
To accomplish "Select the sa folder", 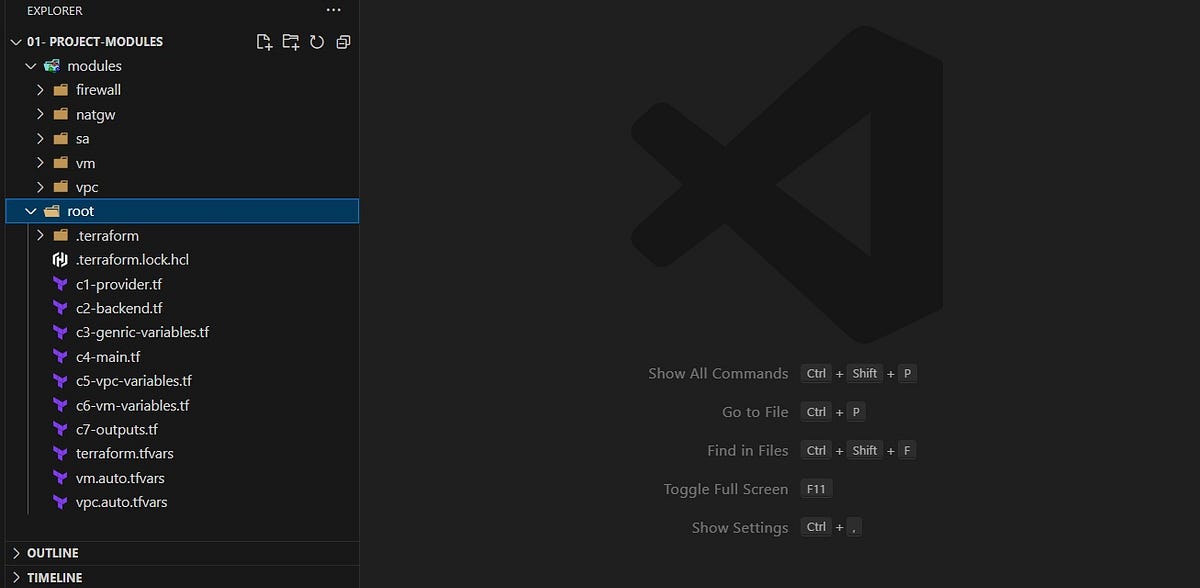I will [x=82, y=138].
